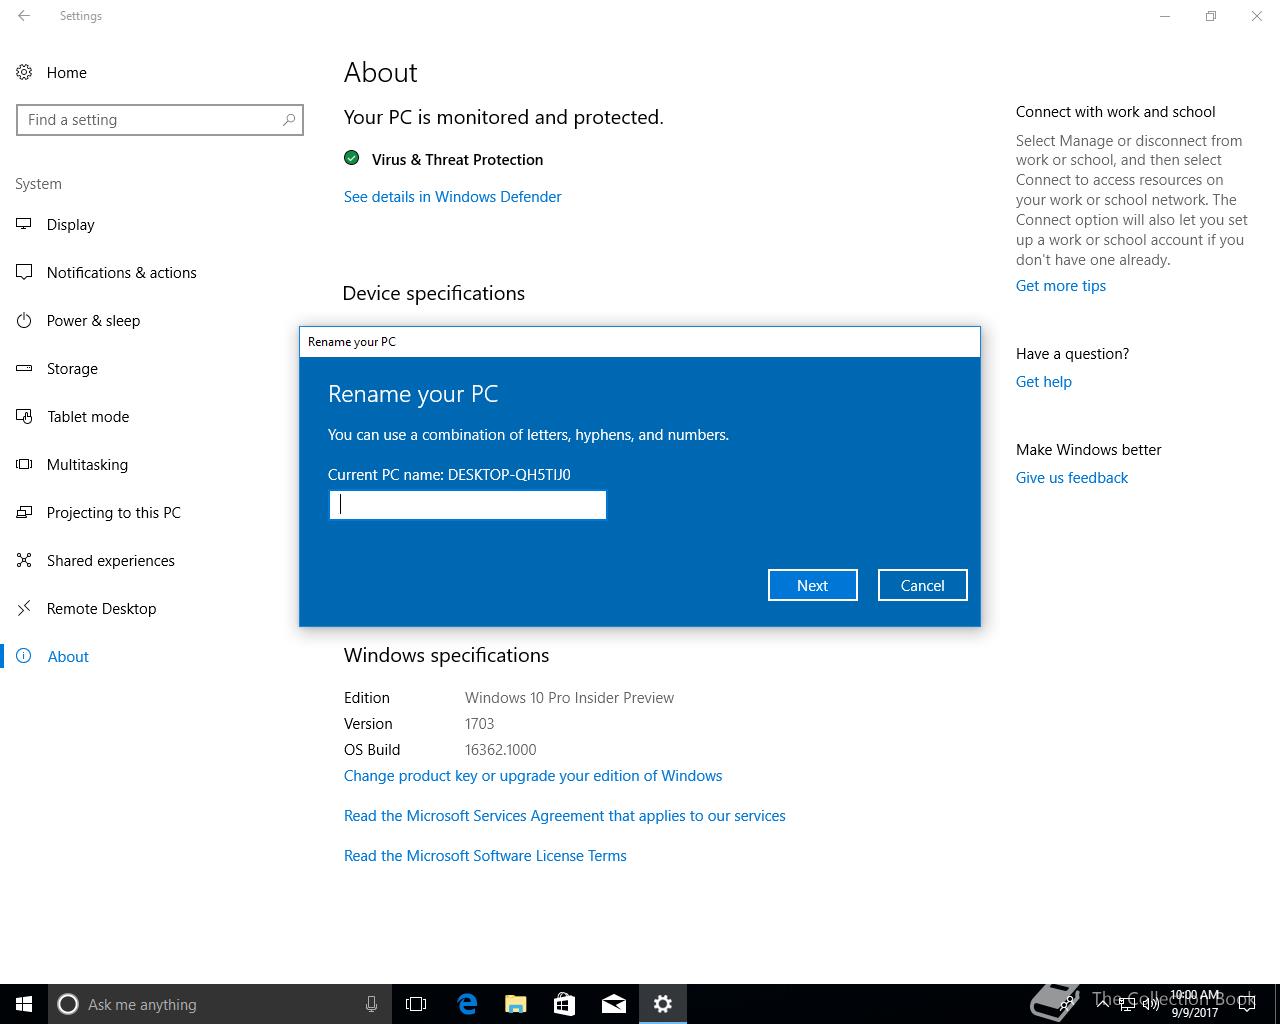Click the Version value 1703
This screenshot has width=1280, height=1024.
pyautogui.click(x=480, y=723)
